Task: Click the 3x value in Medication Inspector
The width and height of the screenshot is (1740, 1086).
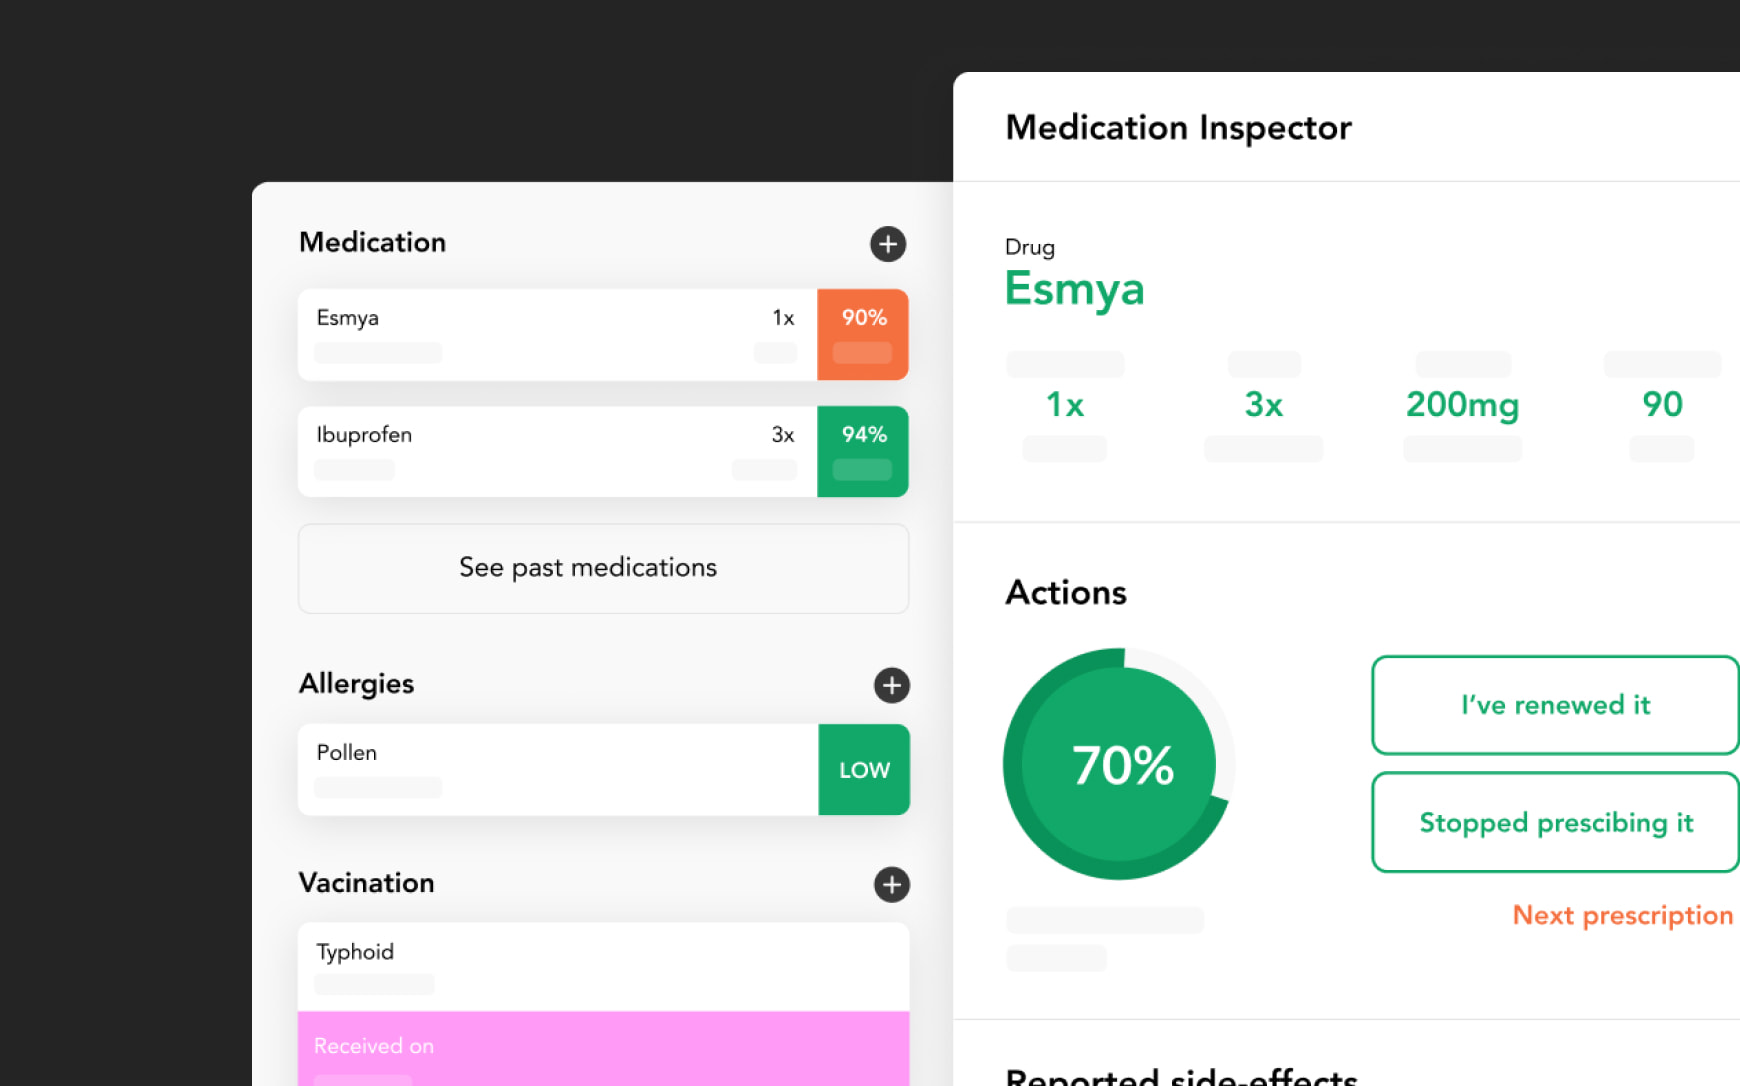Action: [x=1263, y=404]
